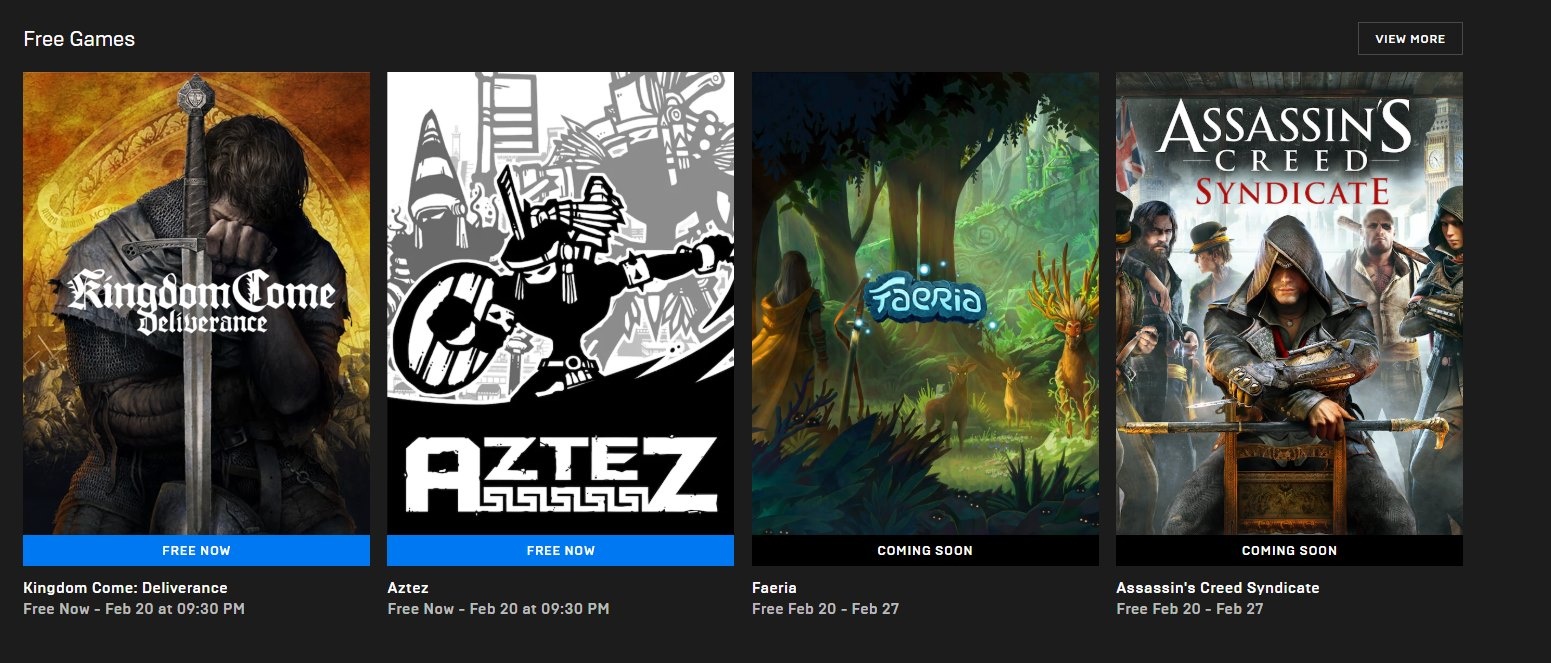Click the Free Games section heading

pyautogui.click(x=79, y=39)
